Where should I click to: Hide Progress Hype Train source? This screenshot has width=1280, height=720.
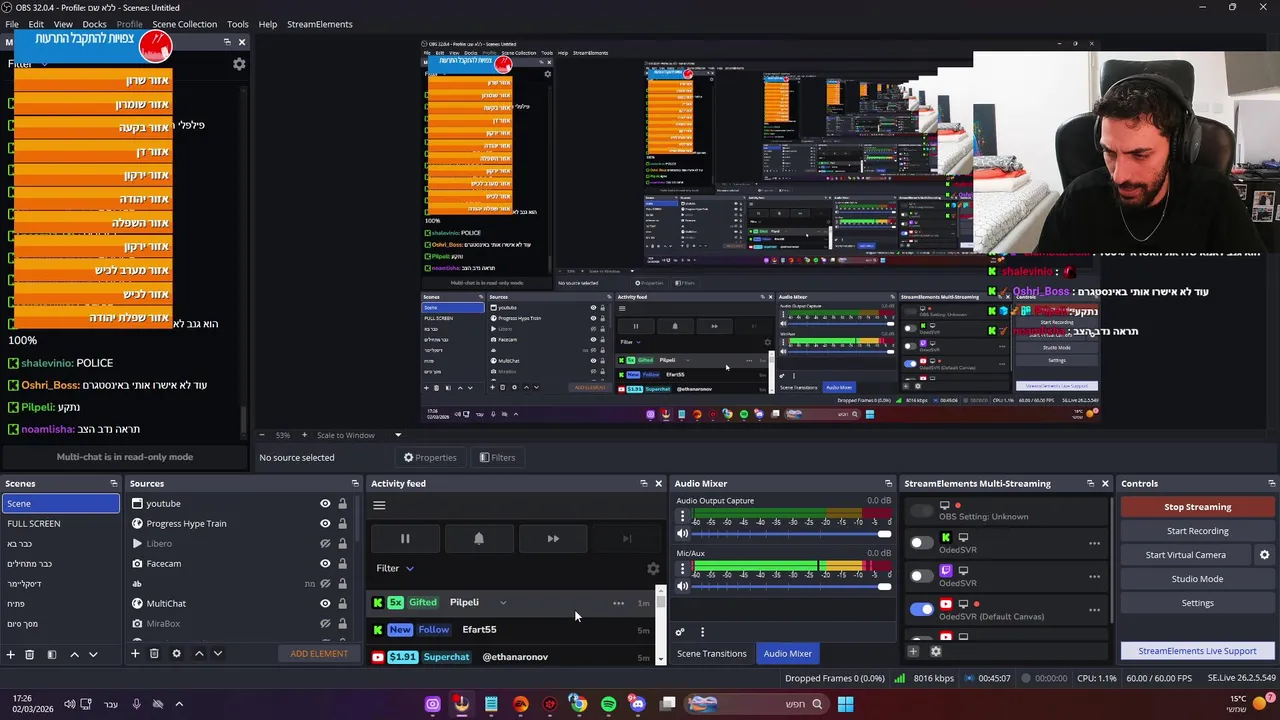(x=325, y=524)
